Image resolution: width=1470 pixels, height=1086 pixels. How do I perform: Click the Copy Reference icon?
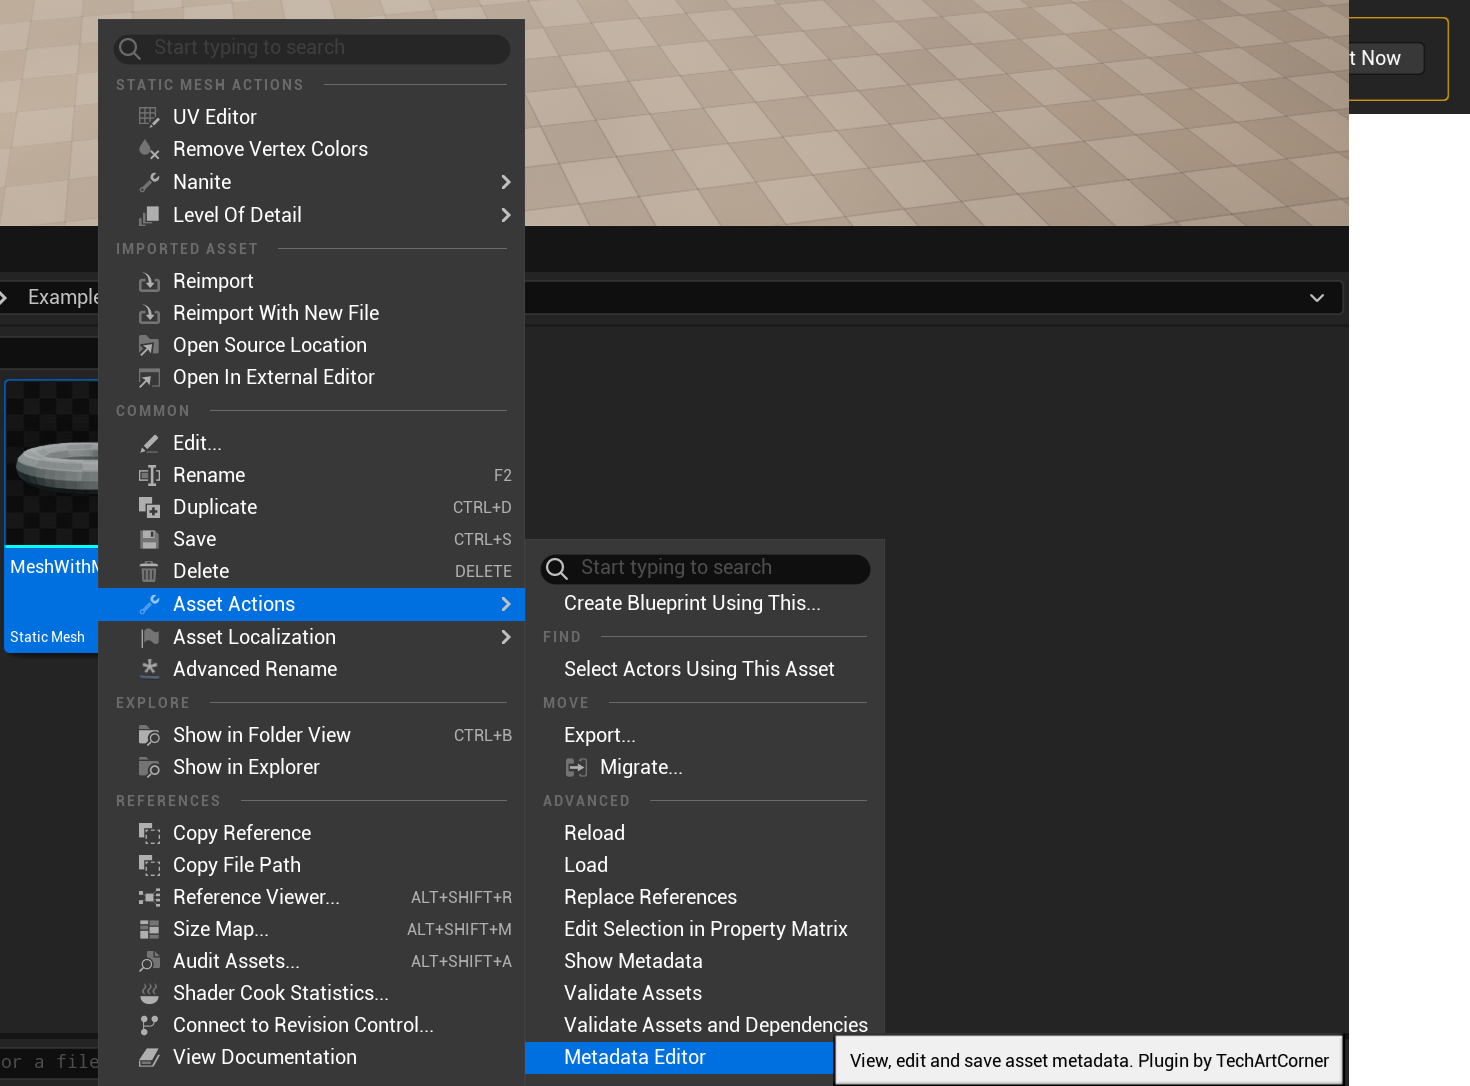pos(149,833)
